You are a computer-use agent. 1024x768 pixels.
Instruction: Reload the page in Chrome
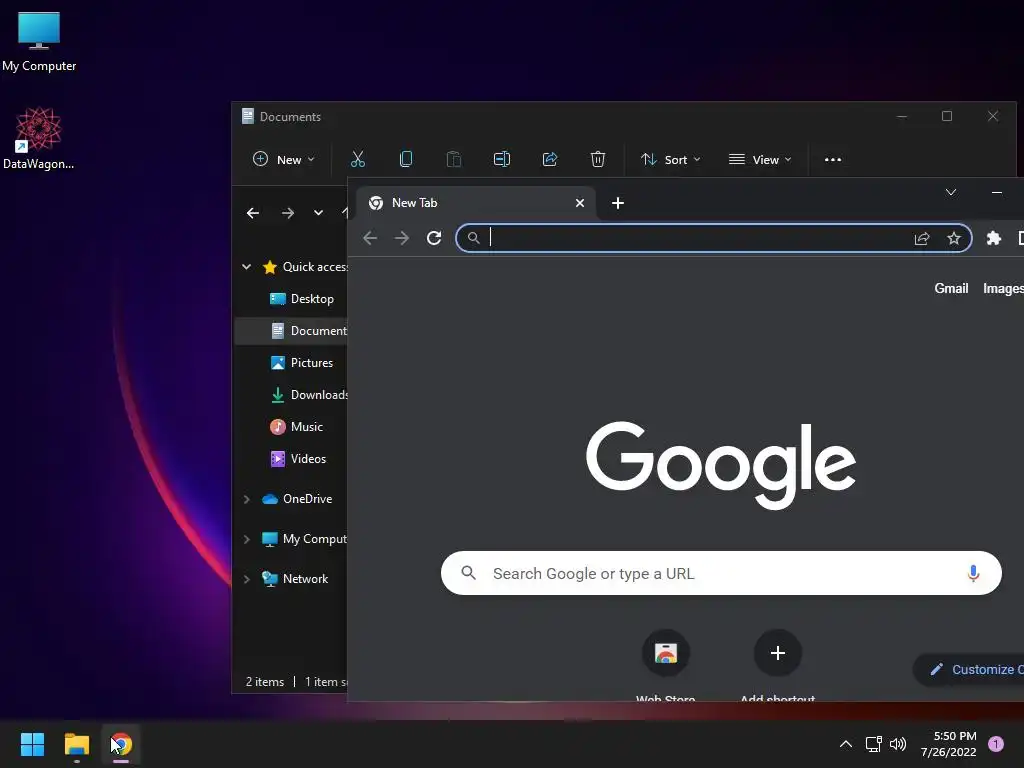[x=434, y=238]
